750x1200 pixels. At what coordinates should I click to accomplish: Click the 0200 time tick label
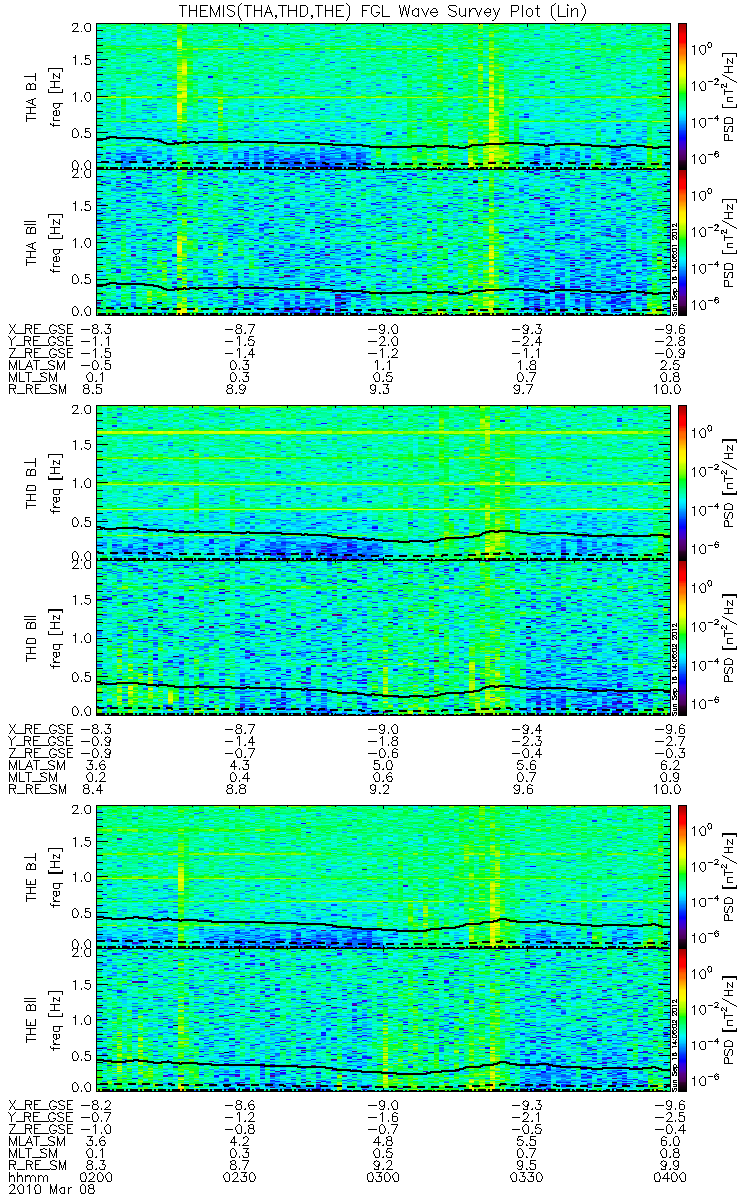[x=96, y=1179]
